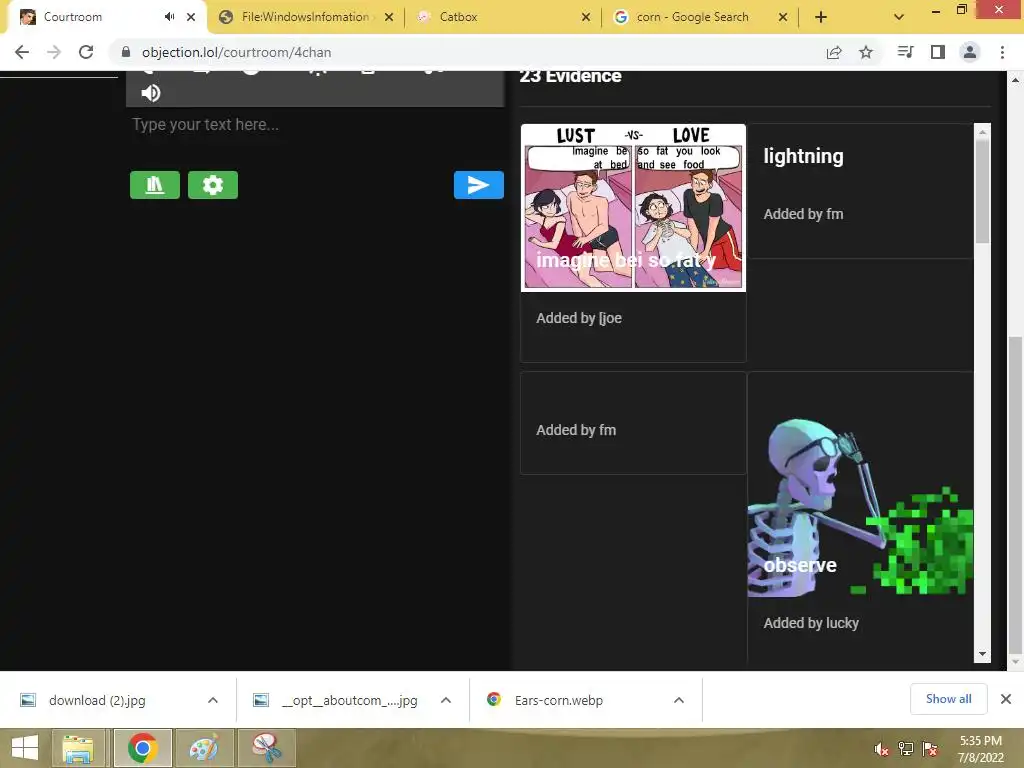Screen dimensions: 1024x768
Task: Switch to the File:WindowsInfomation tab
Action: point(305,17)
